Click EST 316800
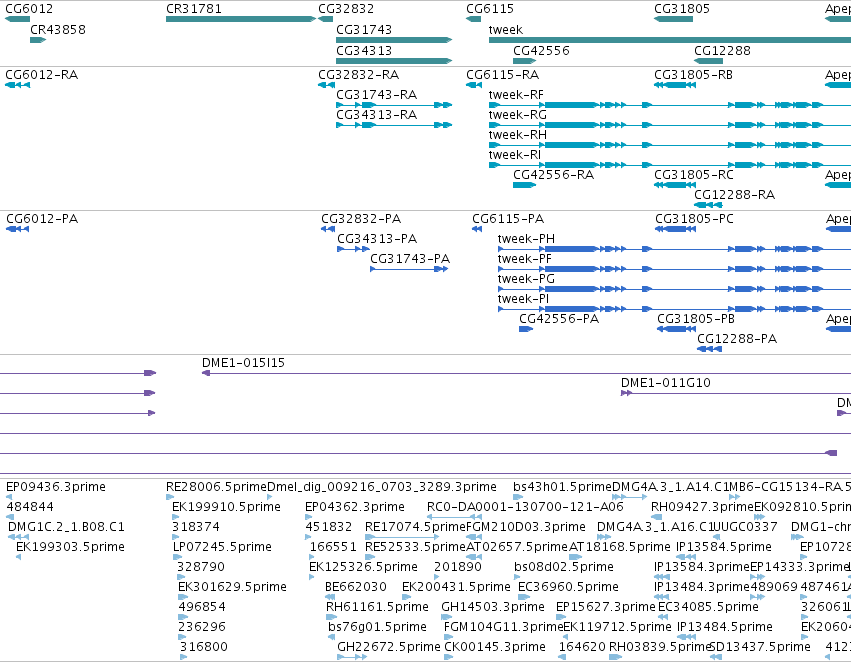The height and width of the screenshot is (662, 851). [x=204, y=647]
